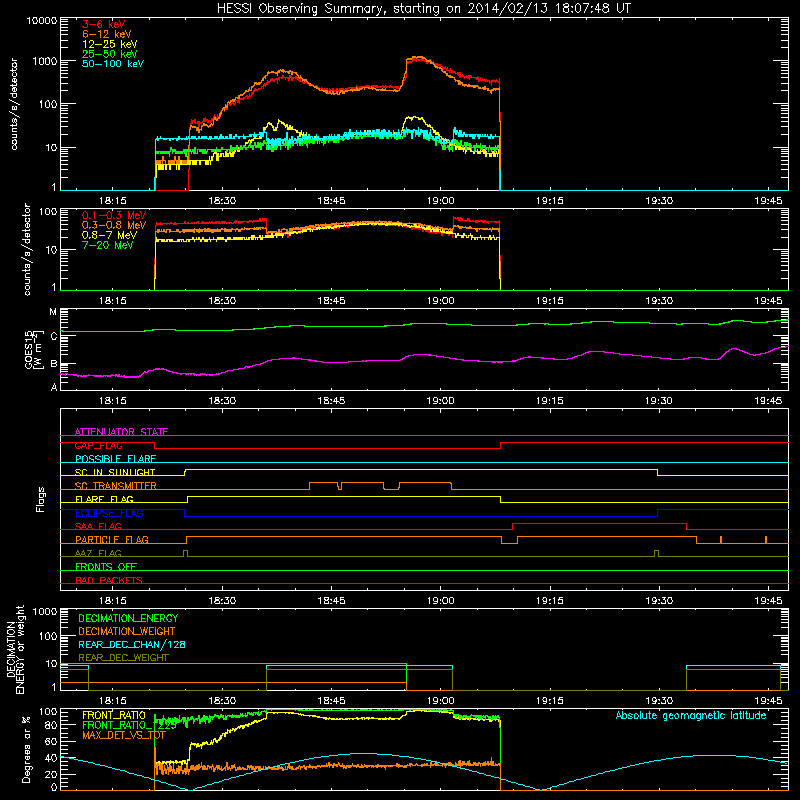Click 19:00 tick under the keV panel

[x=440, y=201]
